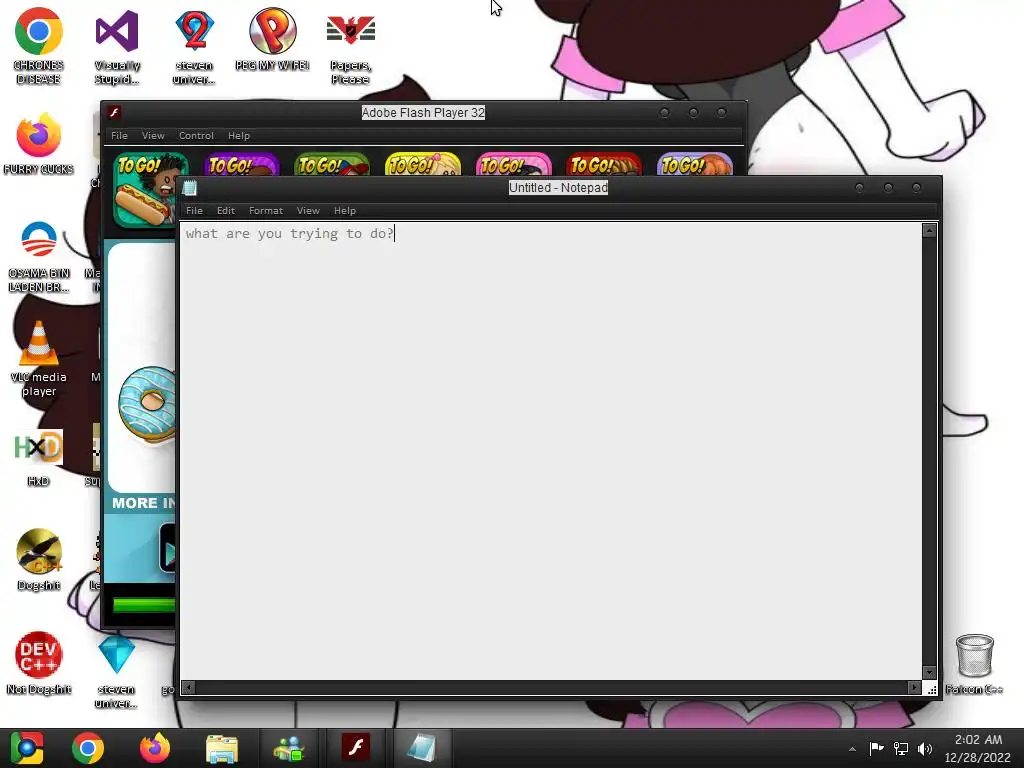Switch to Flash Player taskbar button
The width and height of the screenshot is (1024, 768).
356,748
